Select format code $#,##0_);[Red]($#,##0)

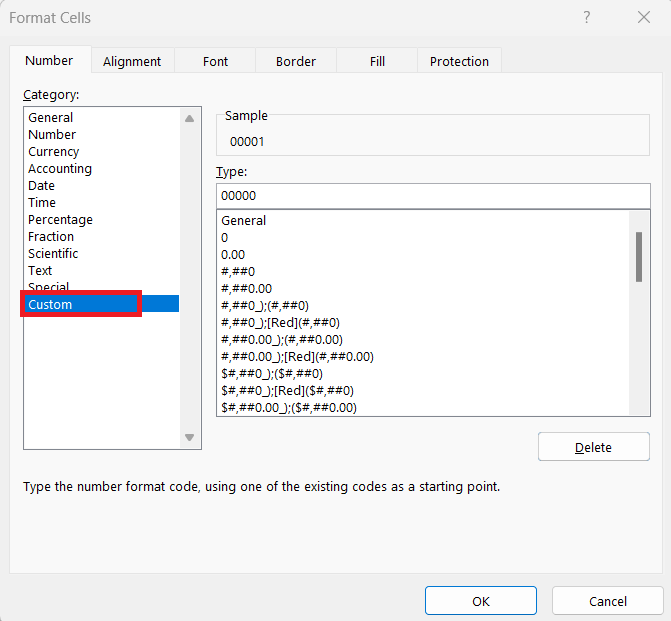[x=423, y=390]
